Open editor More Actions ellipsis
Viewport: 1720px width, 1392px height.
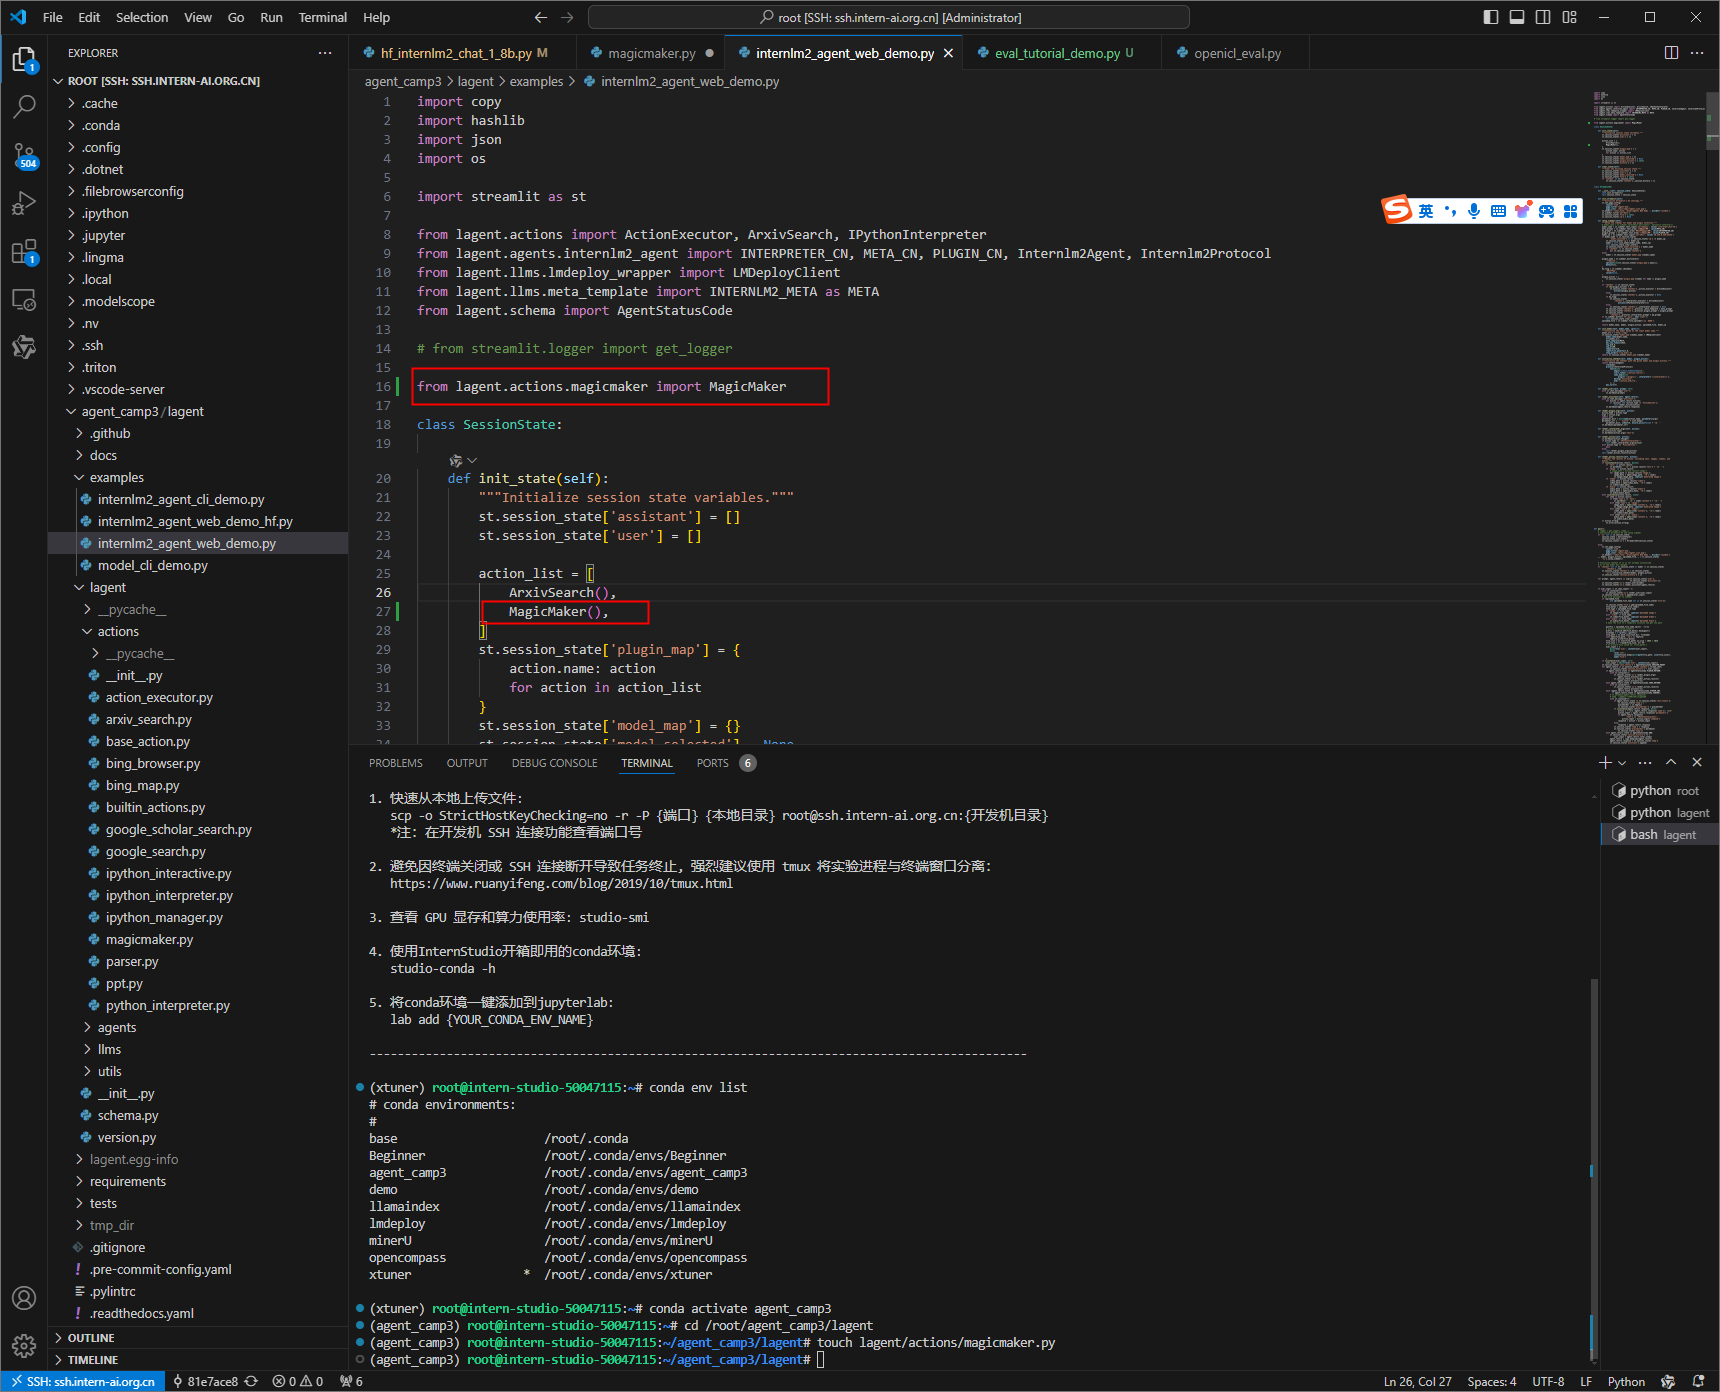(1697, 53)
